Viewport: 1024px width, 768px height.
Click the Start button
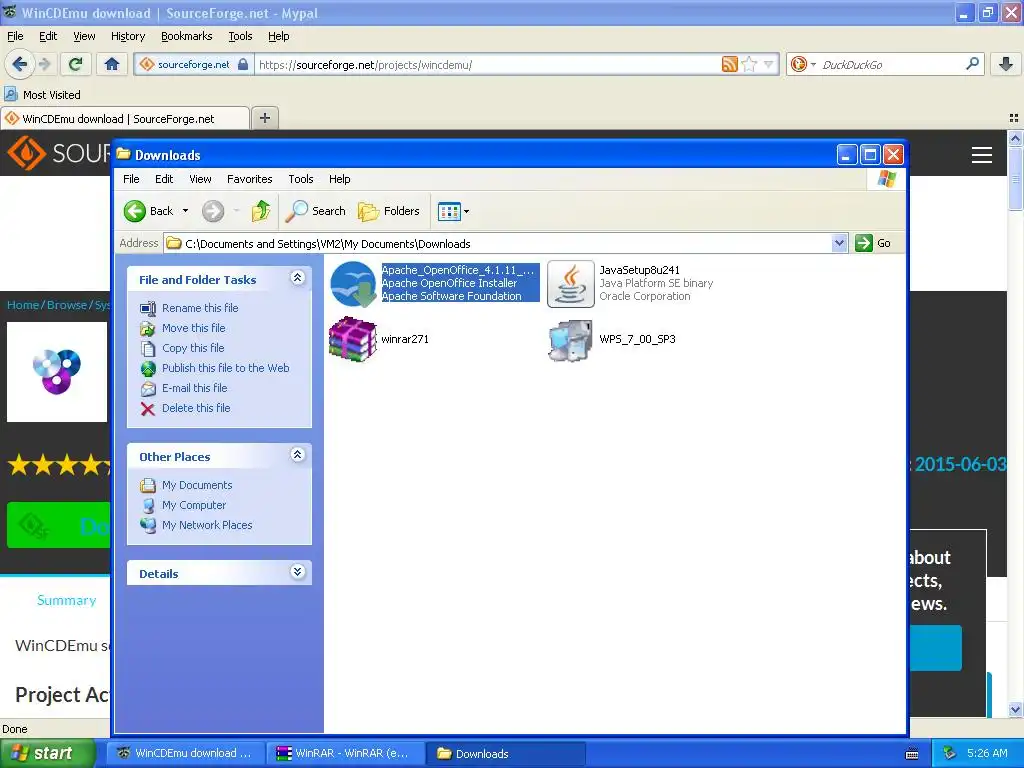click(47, 753)
